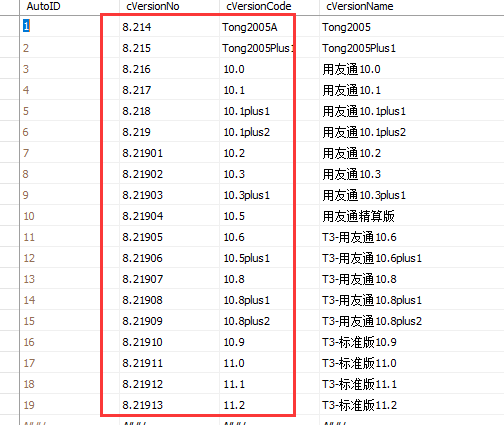Select the T3-用友通10.6 name cell
Viewport: 504px width, 425px height.
tap(412, 237)
